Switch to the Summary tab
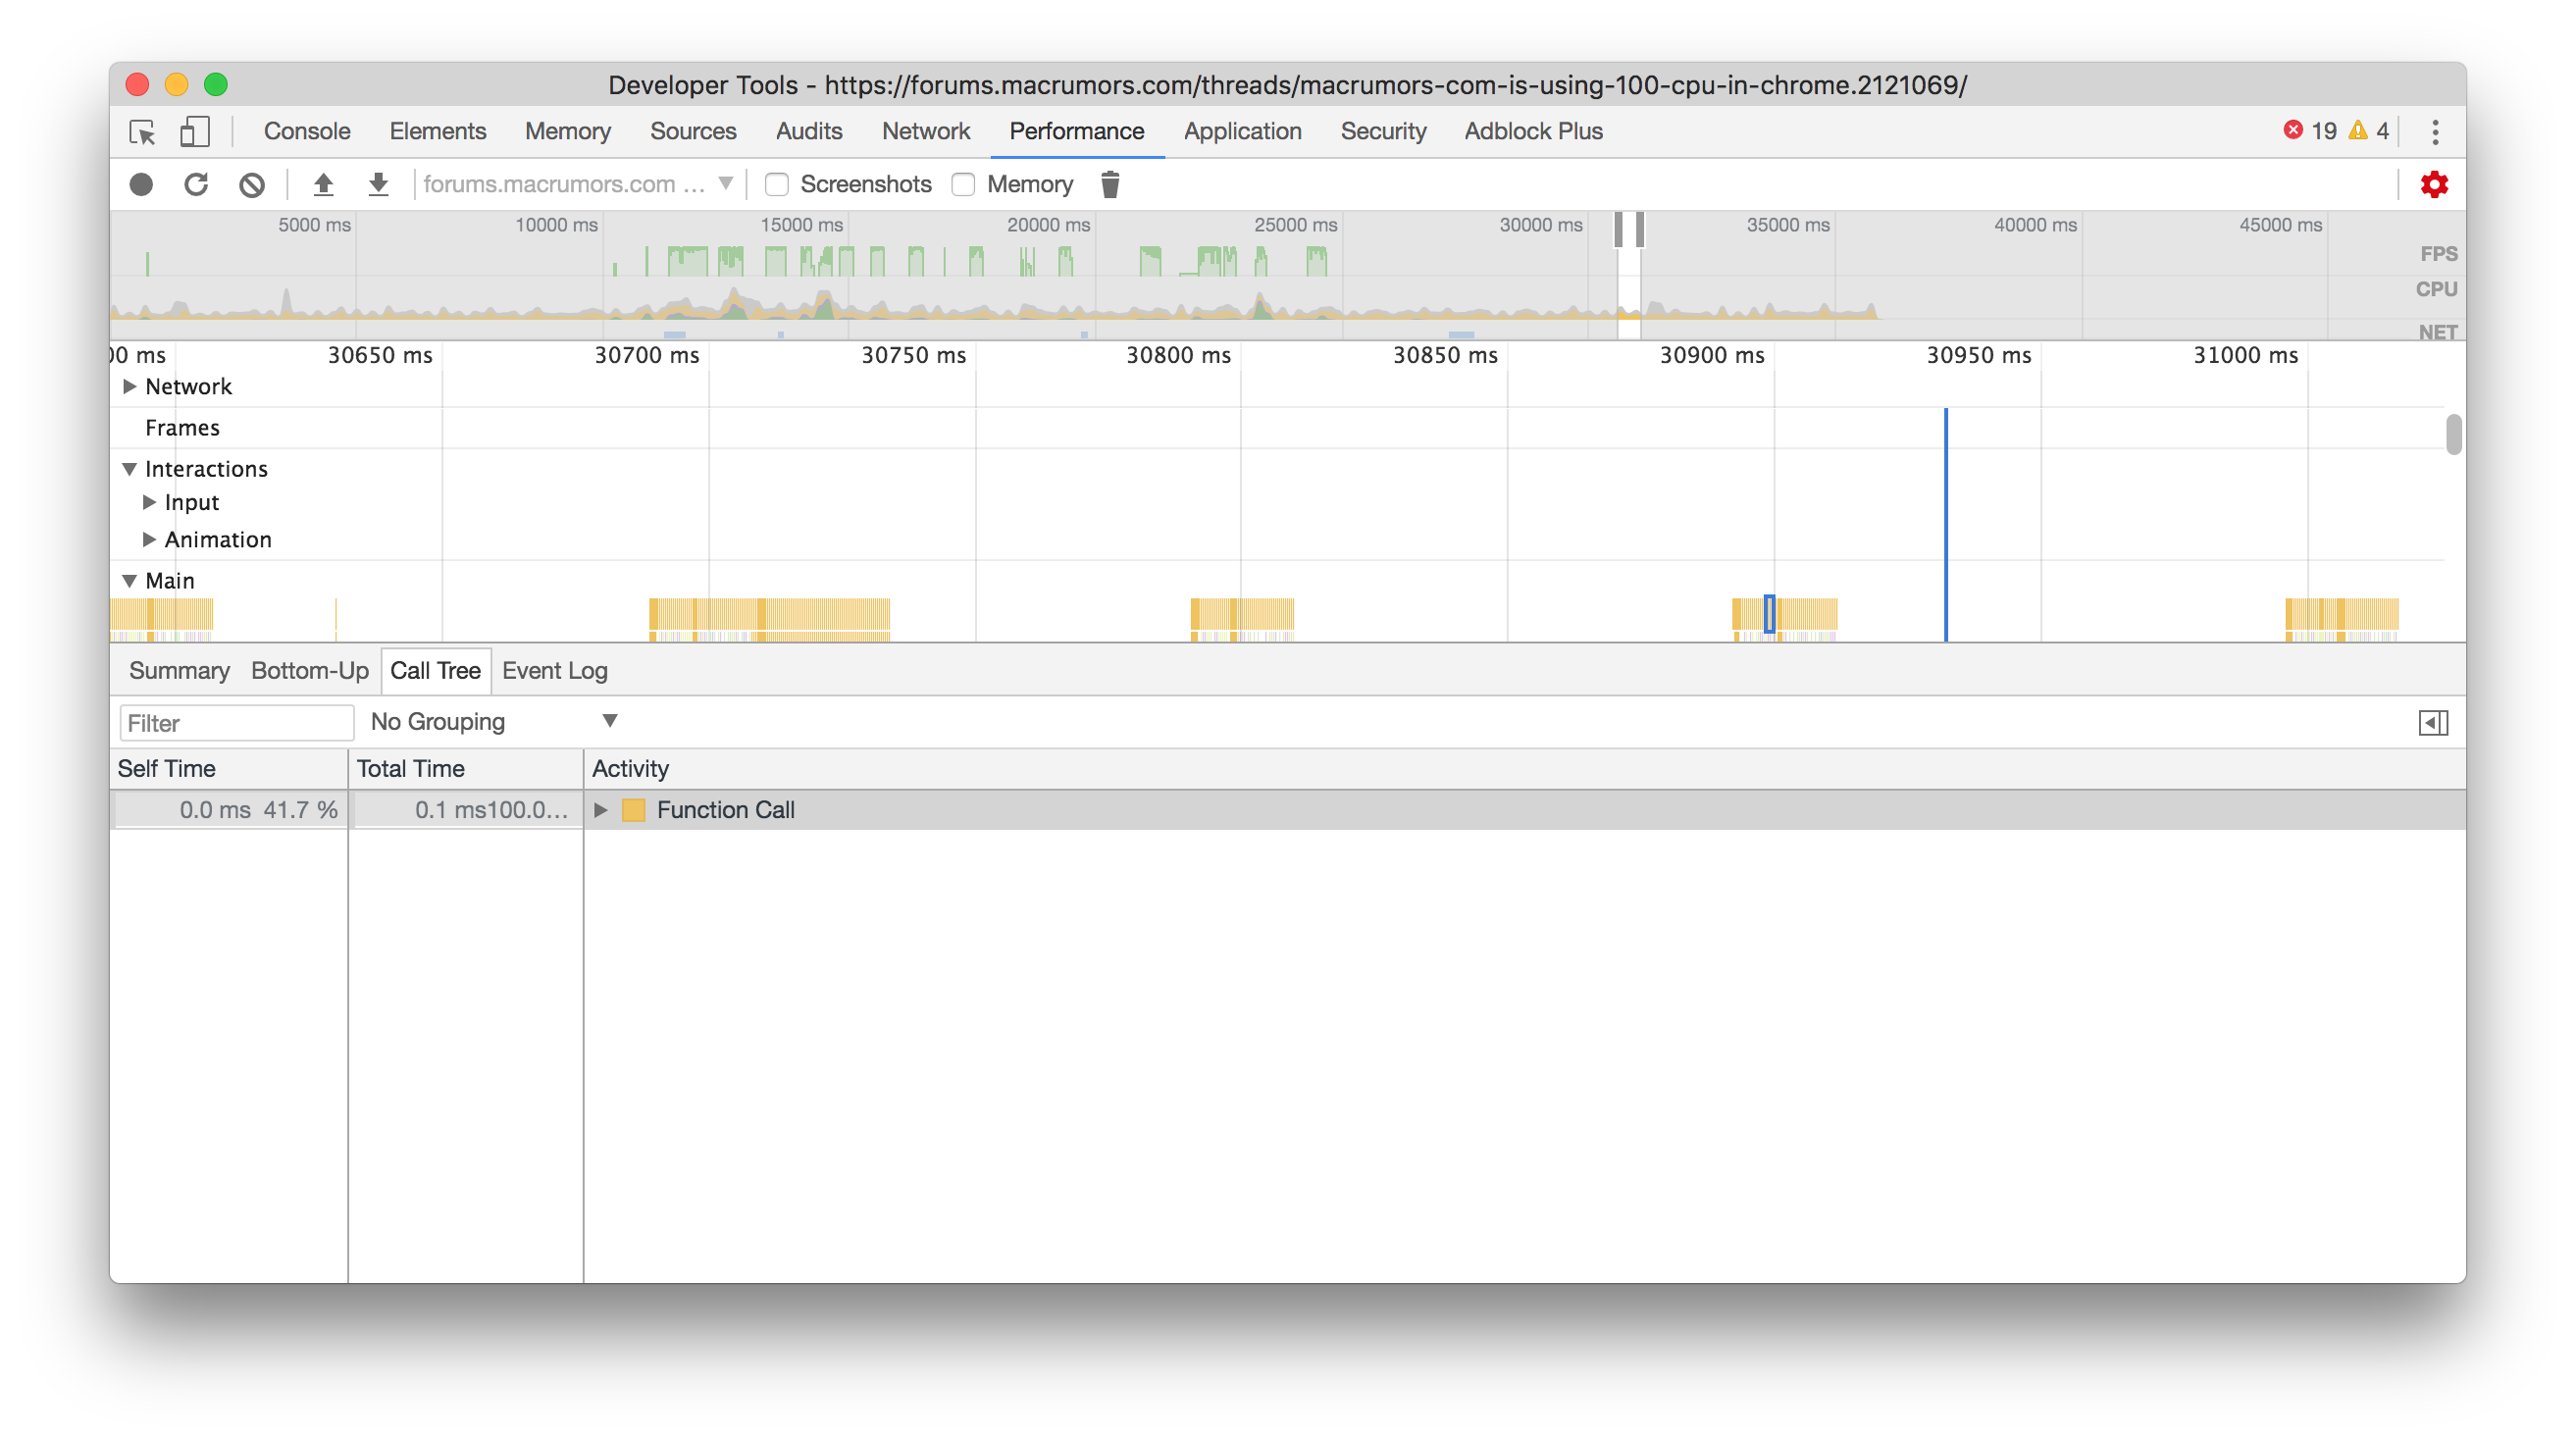 (179, 670)
